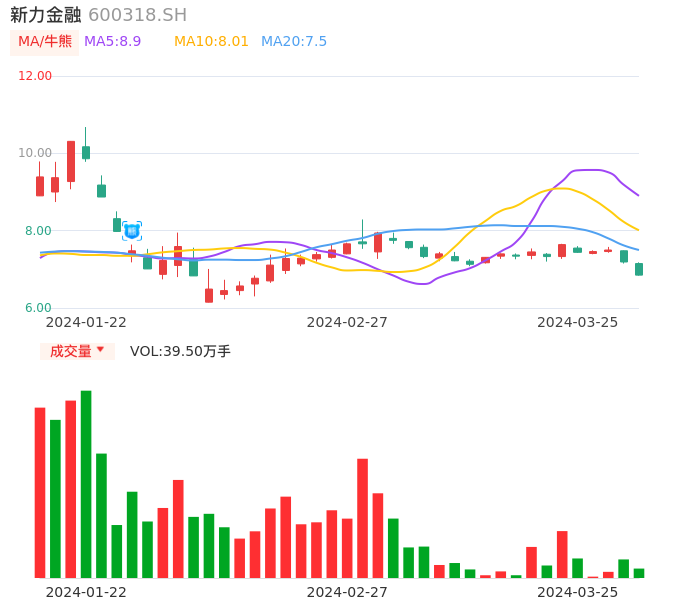686x606 pixels.
Task: Select the tallest red candlestick near 10.00
Action: 71,161
